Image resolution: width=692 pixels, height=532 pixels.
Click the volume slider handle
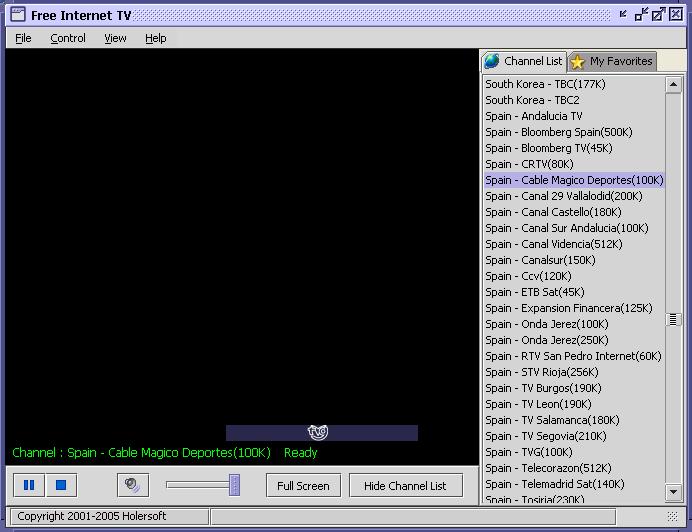(234, 485)
